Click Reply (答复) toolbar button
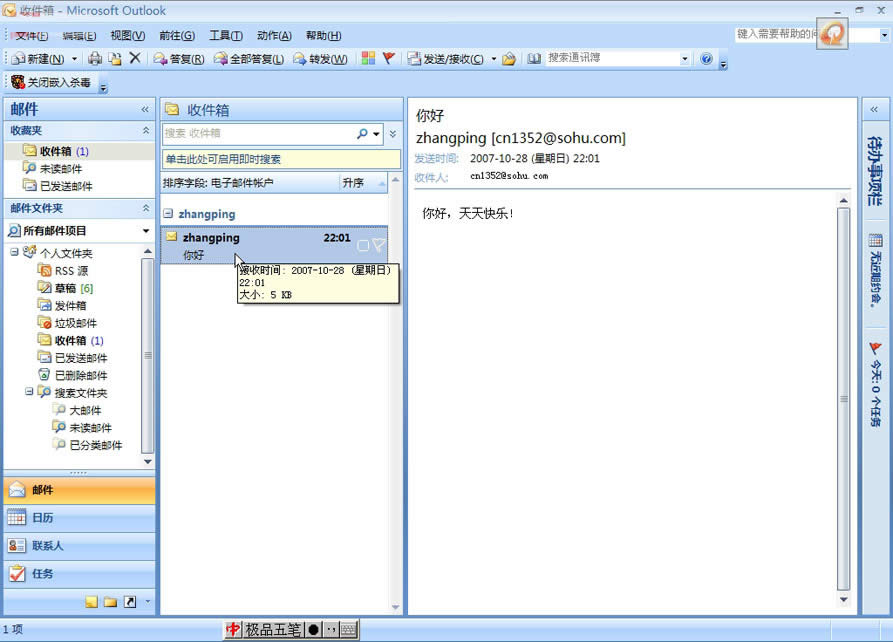Screen dimensions: 893x642 click(179, 59)
